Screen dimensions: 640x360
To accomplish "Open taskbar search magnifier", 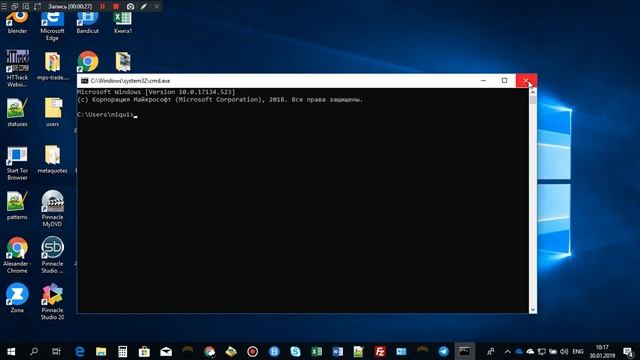I will pos(34,351).
